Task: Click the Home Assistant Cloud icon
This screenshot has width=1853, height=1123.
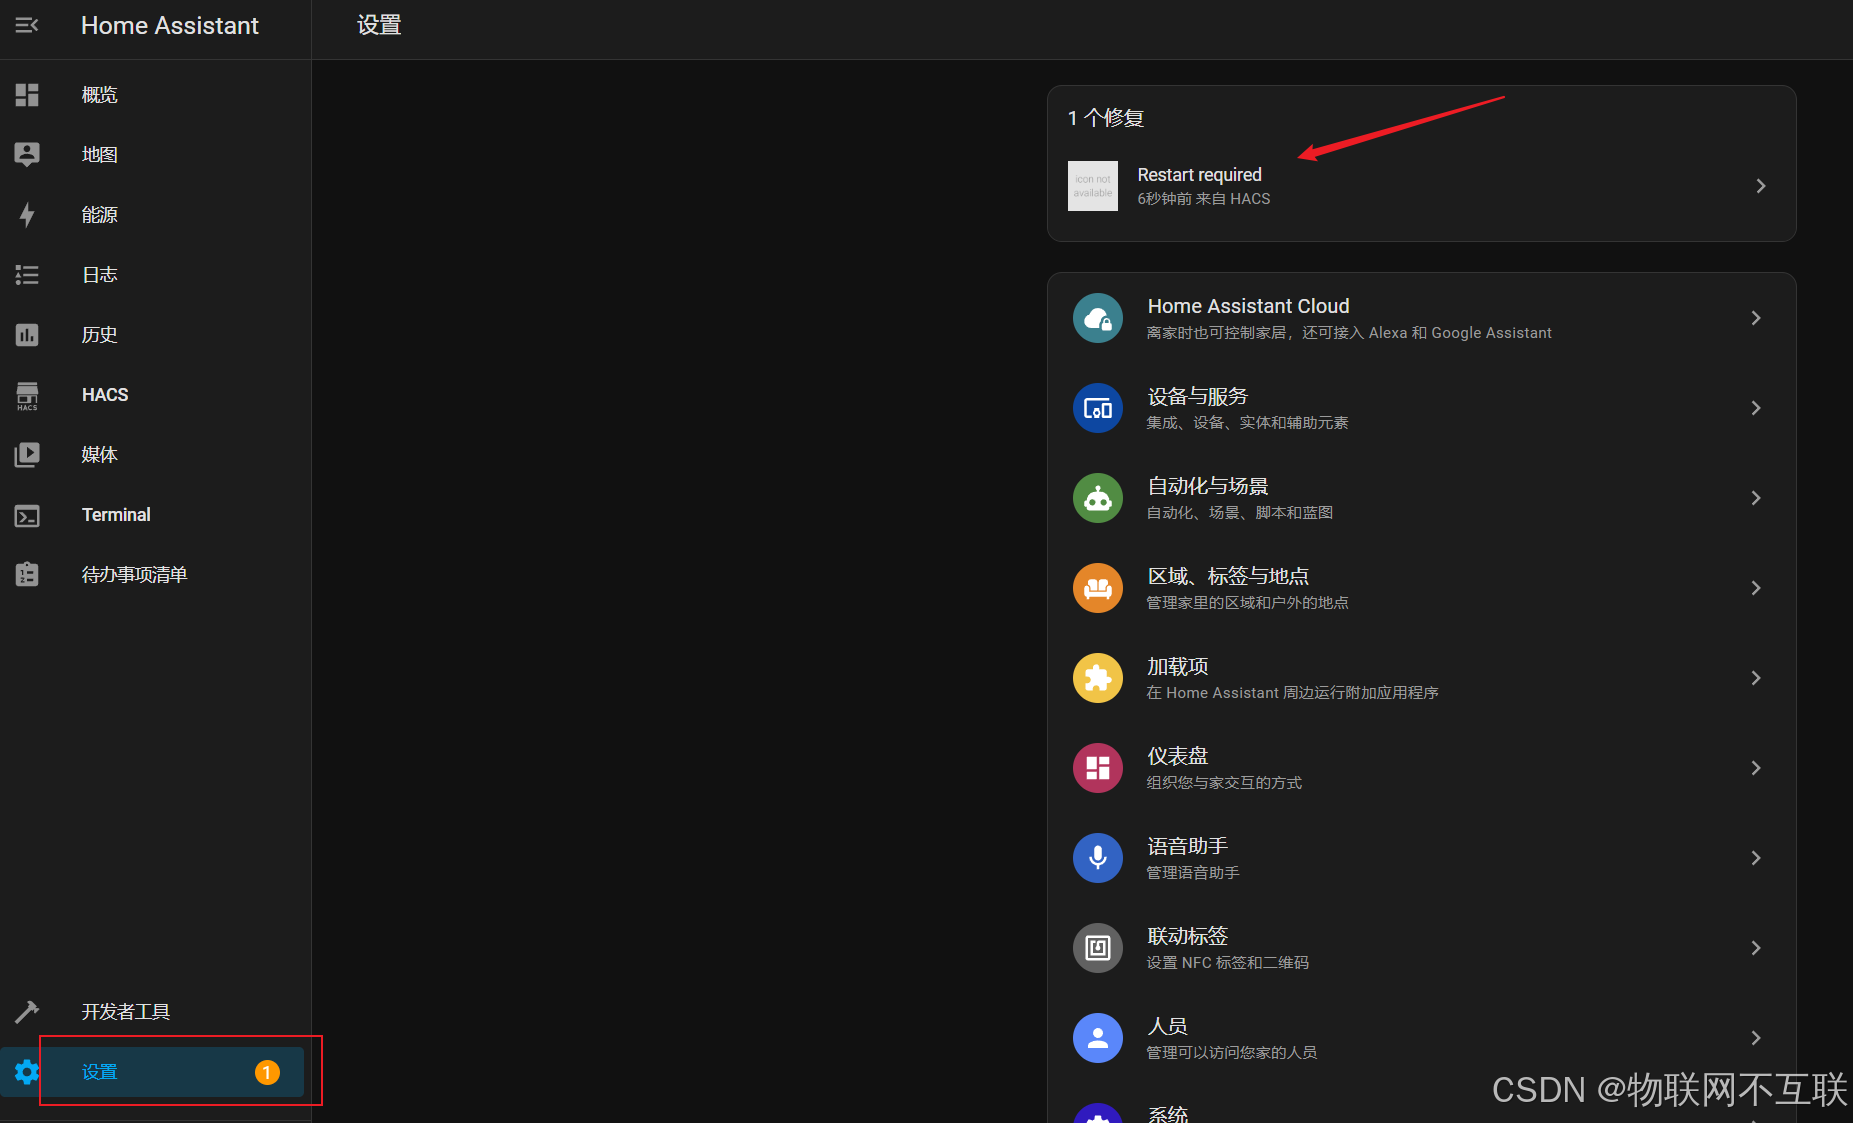Action: [1098, 318]
